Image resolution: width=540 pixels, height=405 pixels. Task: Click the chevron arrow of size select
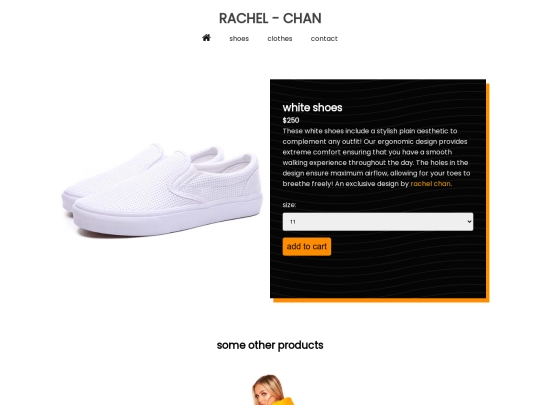pyautogui.click(x=469, y=221)
